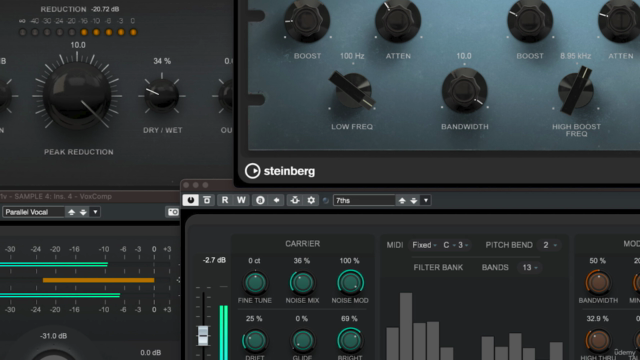The width and height of the screenshot is (640, 360).
Task: Click the Parallel Vocal preset field
Action: point(33,212)
